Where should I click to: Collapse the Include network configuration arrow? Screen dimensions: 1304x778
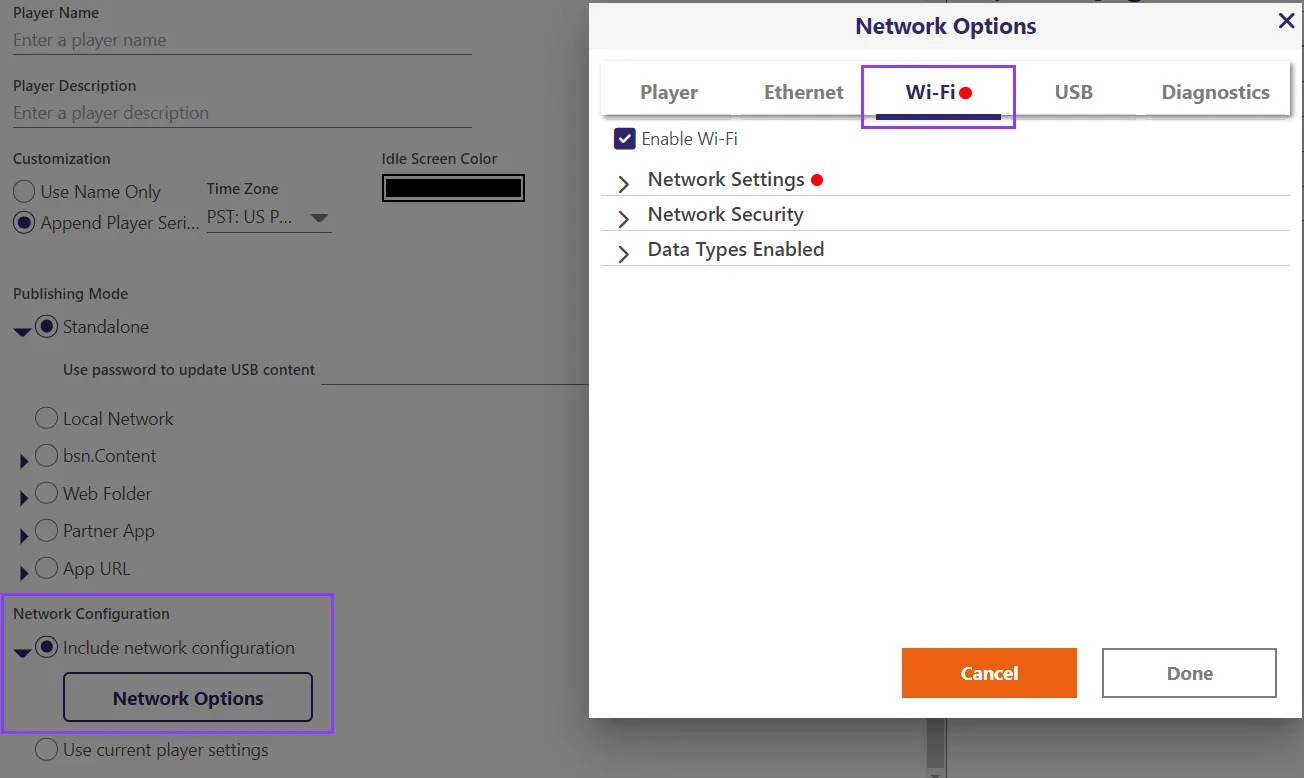(22, 653)
